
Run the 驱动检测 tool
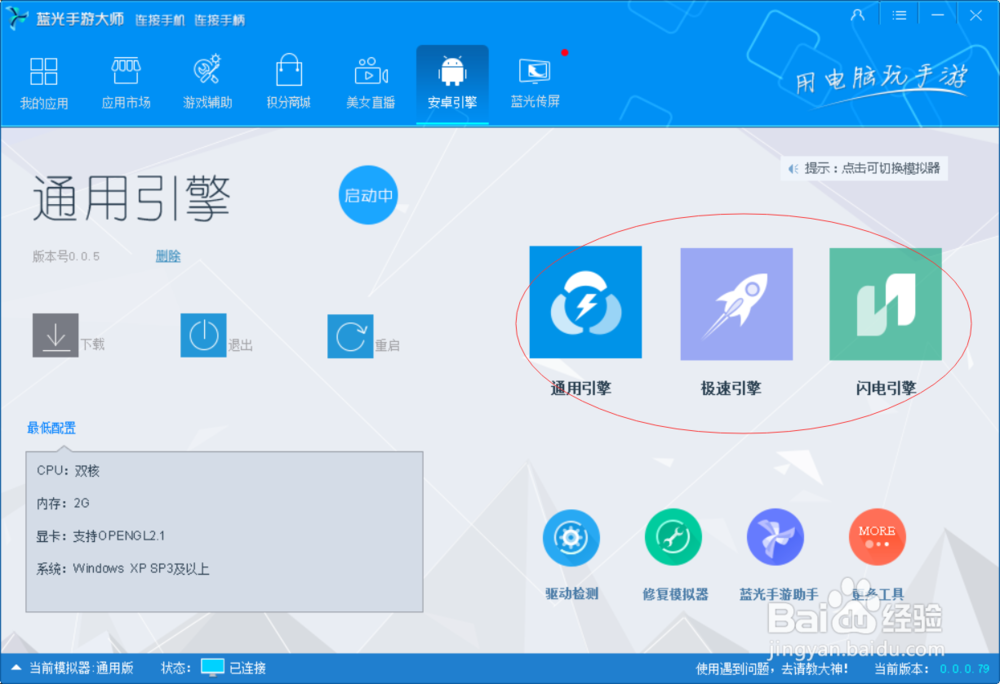click(x=571, y=537)
